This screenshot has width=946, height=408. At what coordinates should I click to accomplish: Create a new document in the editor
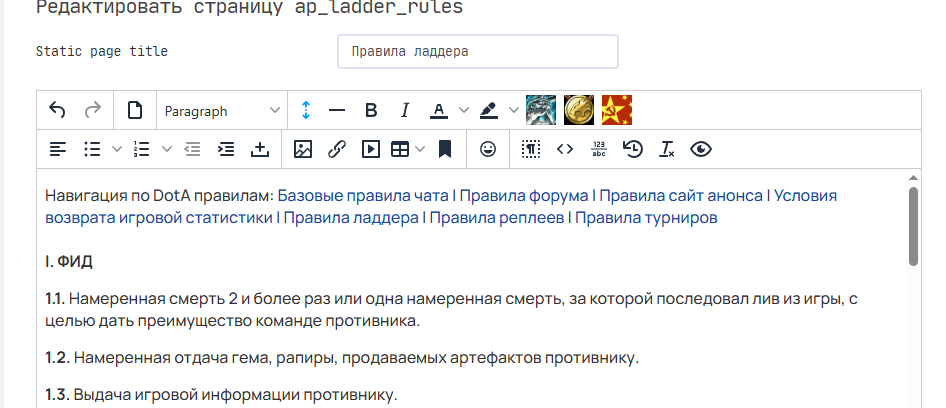click(135, 110)
